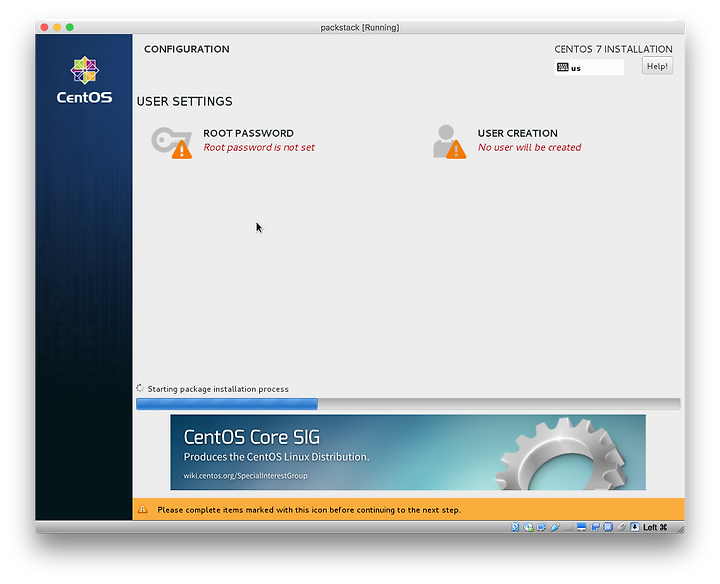Click the CENTOS 7 INSTALLATION title

pos(613,49)
